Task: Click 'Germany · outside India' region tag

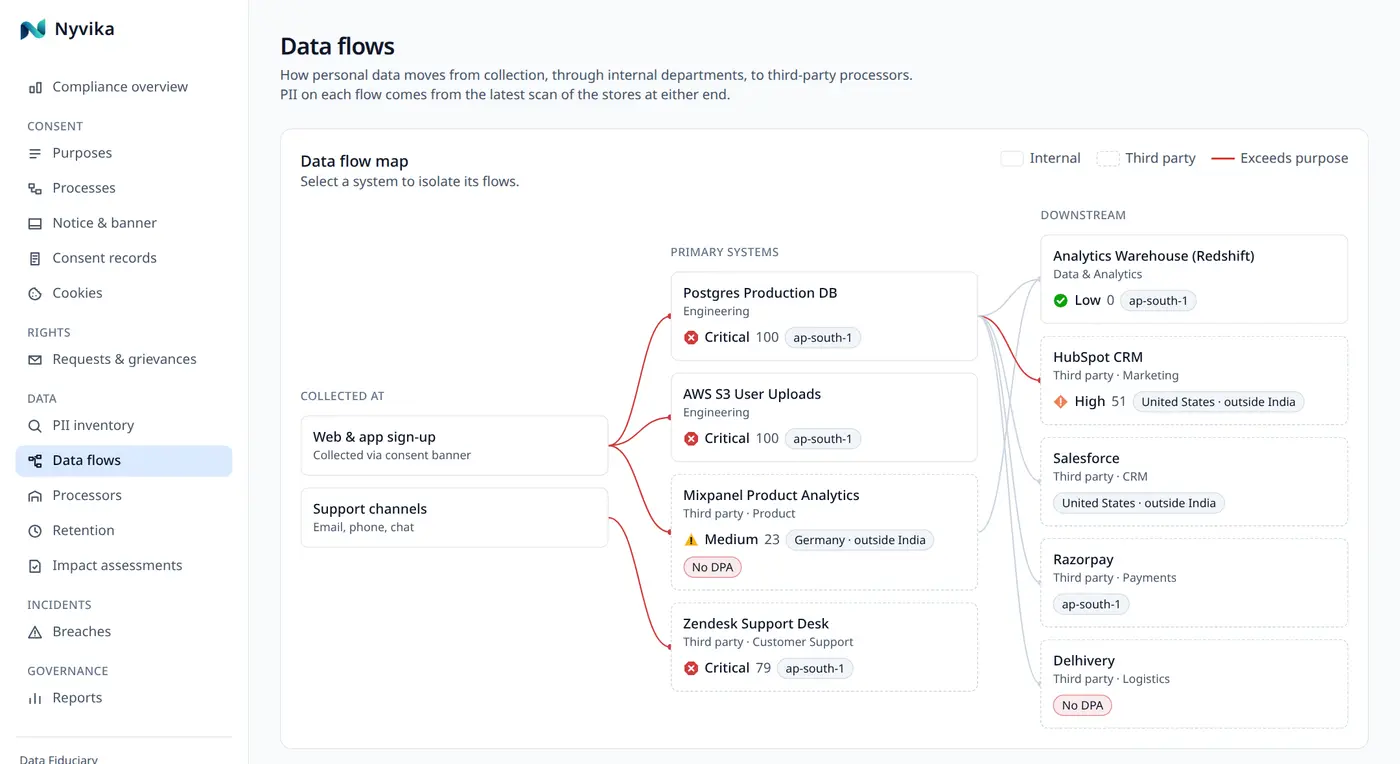Action: [860, 540]
